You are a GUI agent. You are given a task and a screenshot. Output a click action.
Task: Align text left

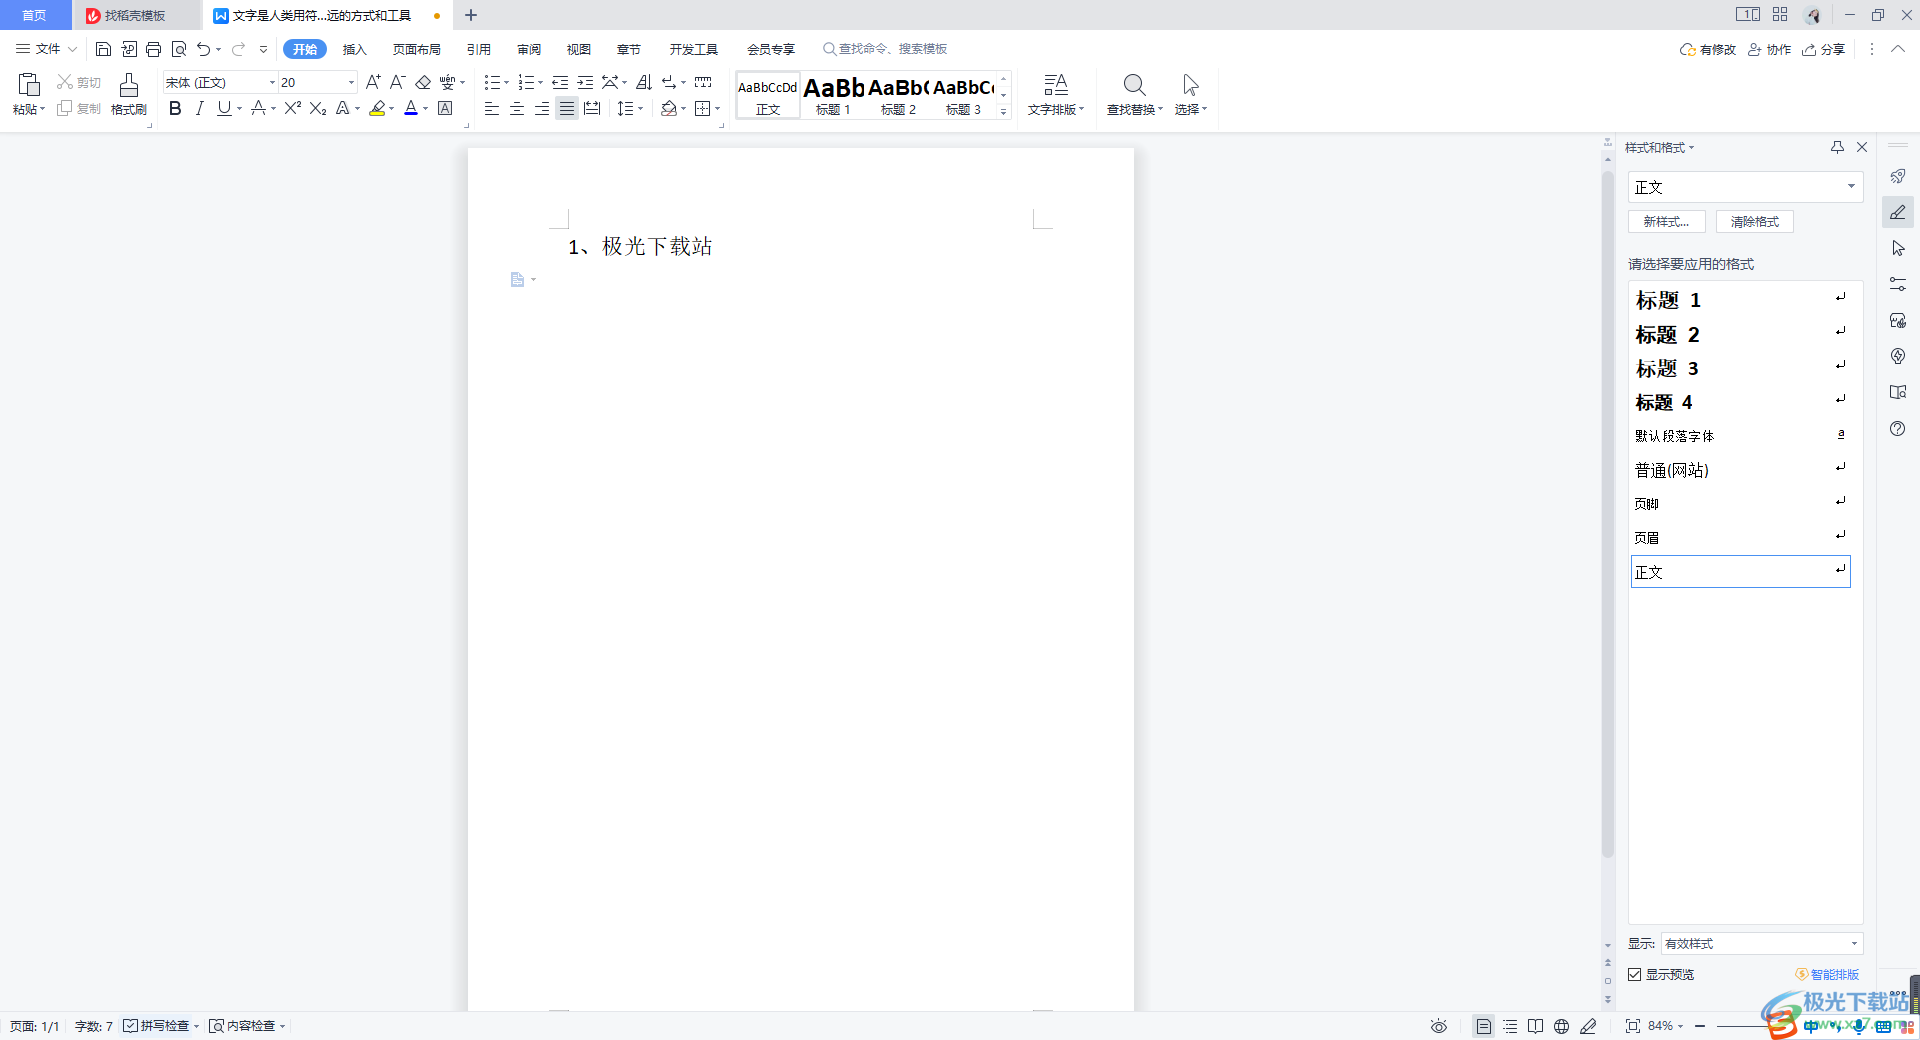click(x=491, y=108)
